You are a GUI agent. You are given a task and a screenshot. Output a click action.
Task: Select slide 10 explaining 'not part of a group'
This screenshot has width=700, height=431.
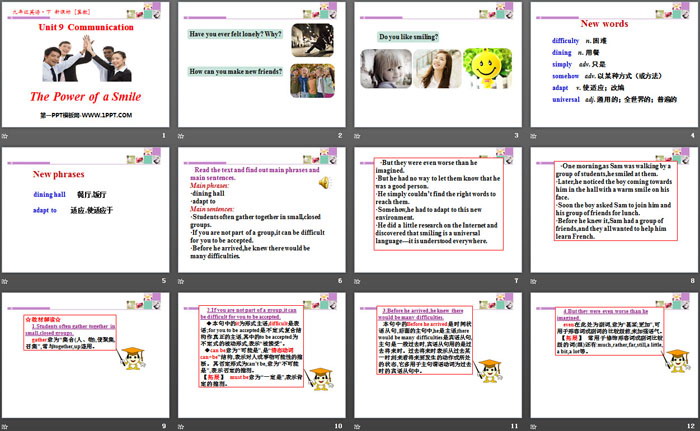263,357
